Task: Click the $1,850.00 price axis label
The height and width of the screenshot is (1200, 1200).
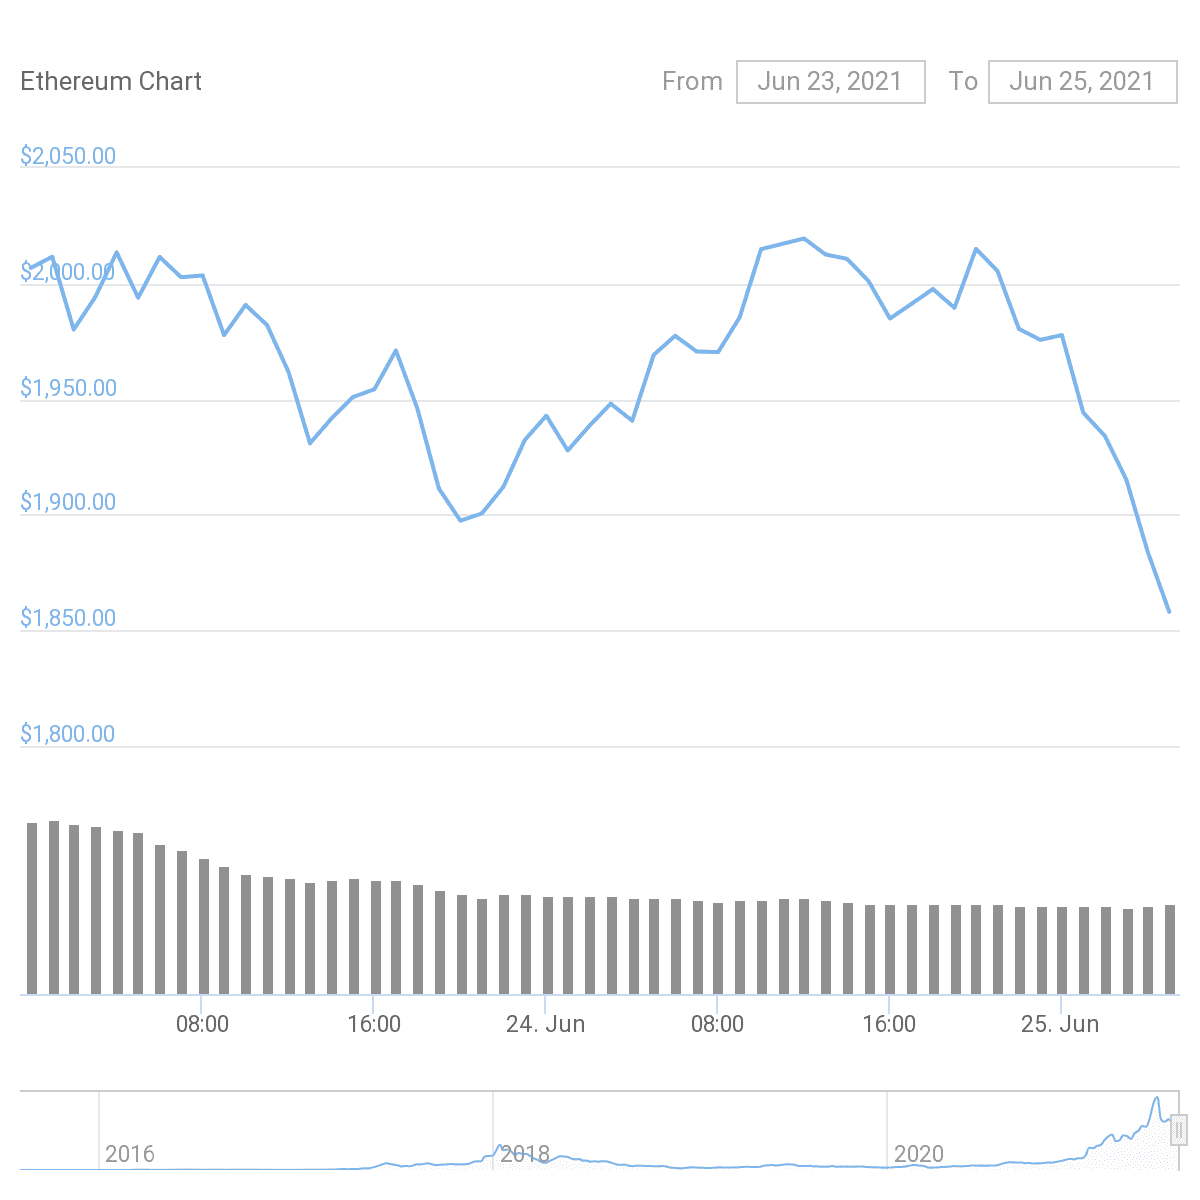Action: coord(68,618)
